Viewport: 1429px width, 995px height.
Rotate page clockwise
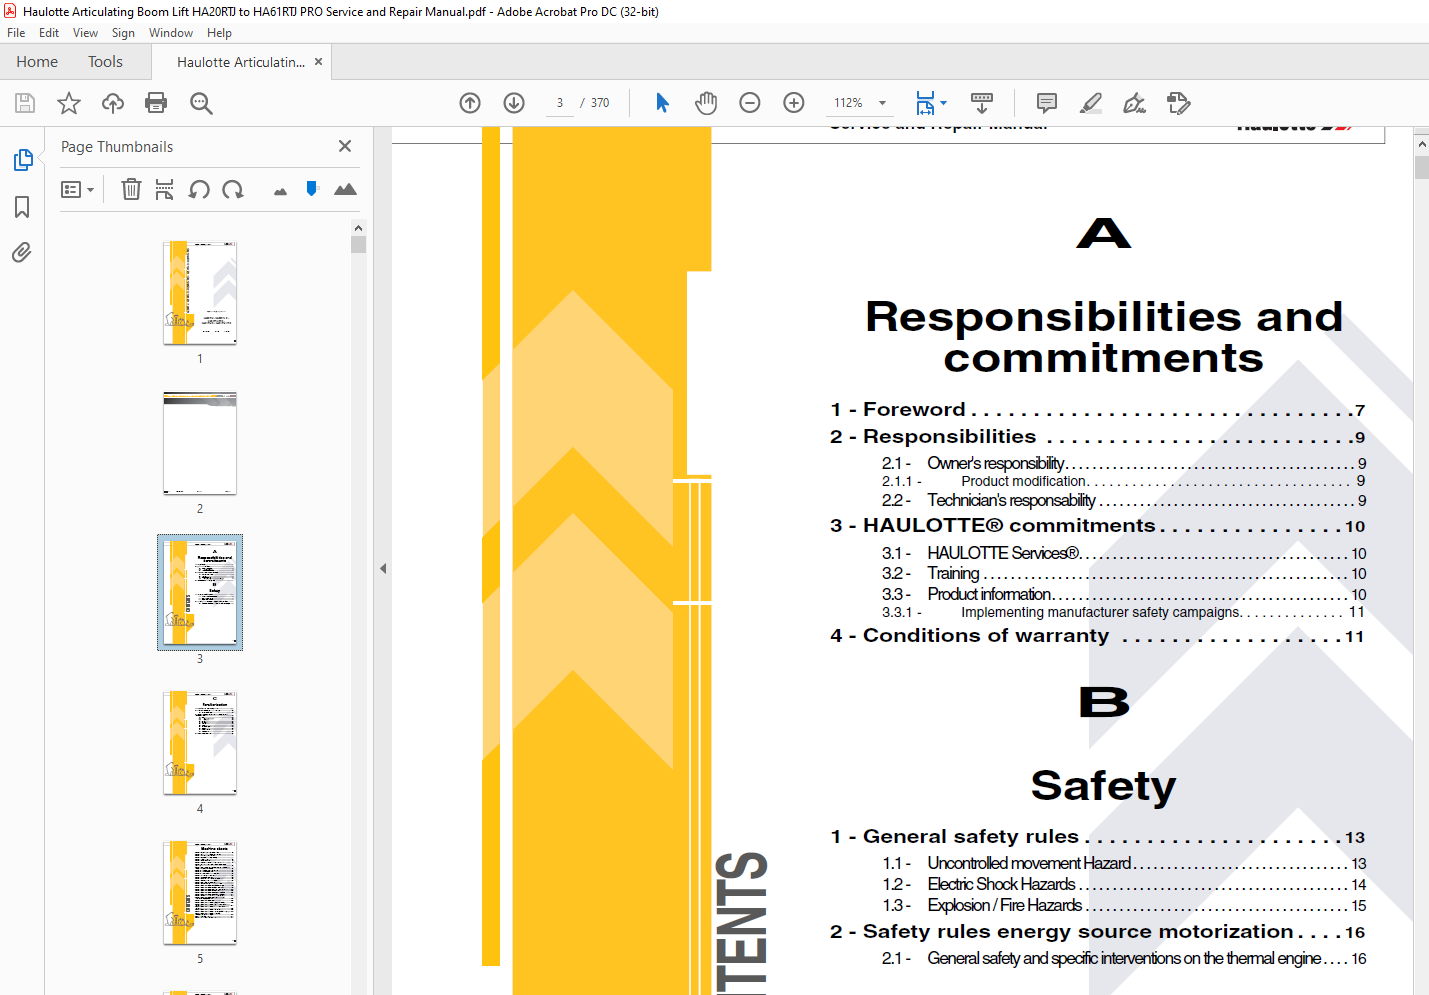click(x=233, y=189)
